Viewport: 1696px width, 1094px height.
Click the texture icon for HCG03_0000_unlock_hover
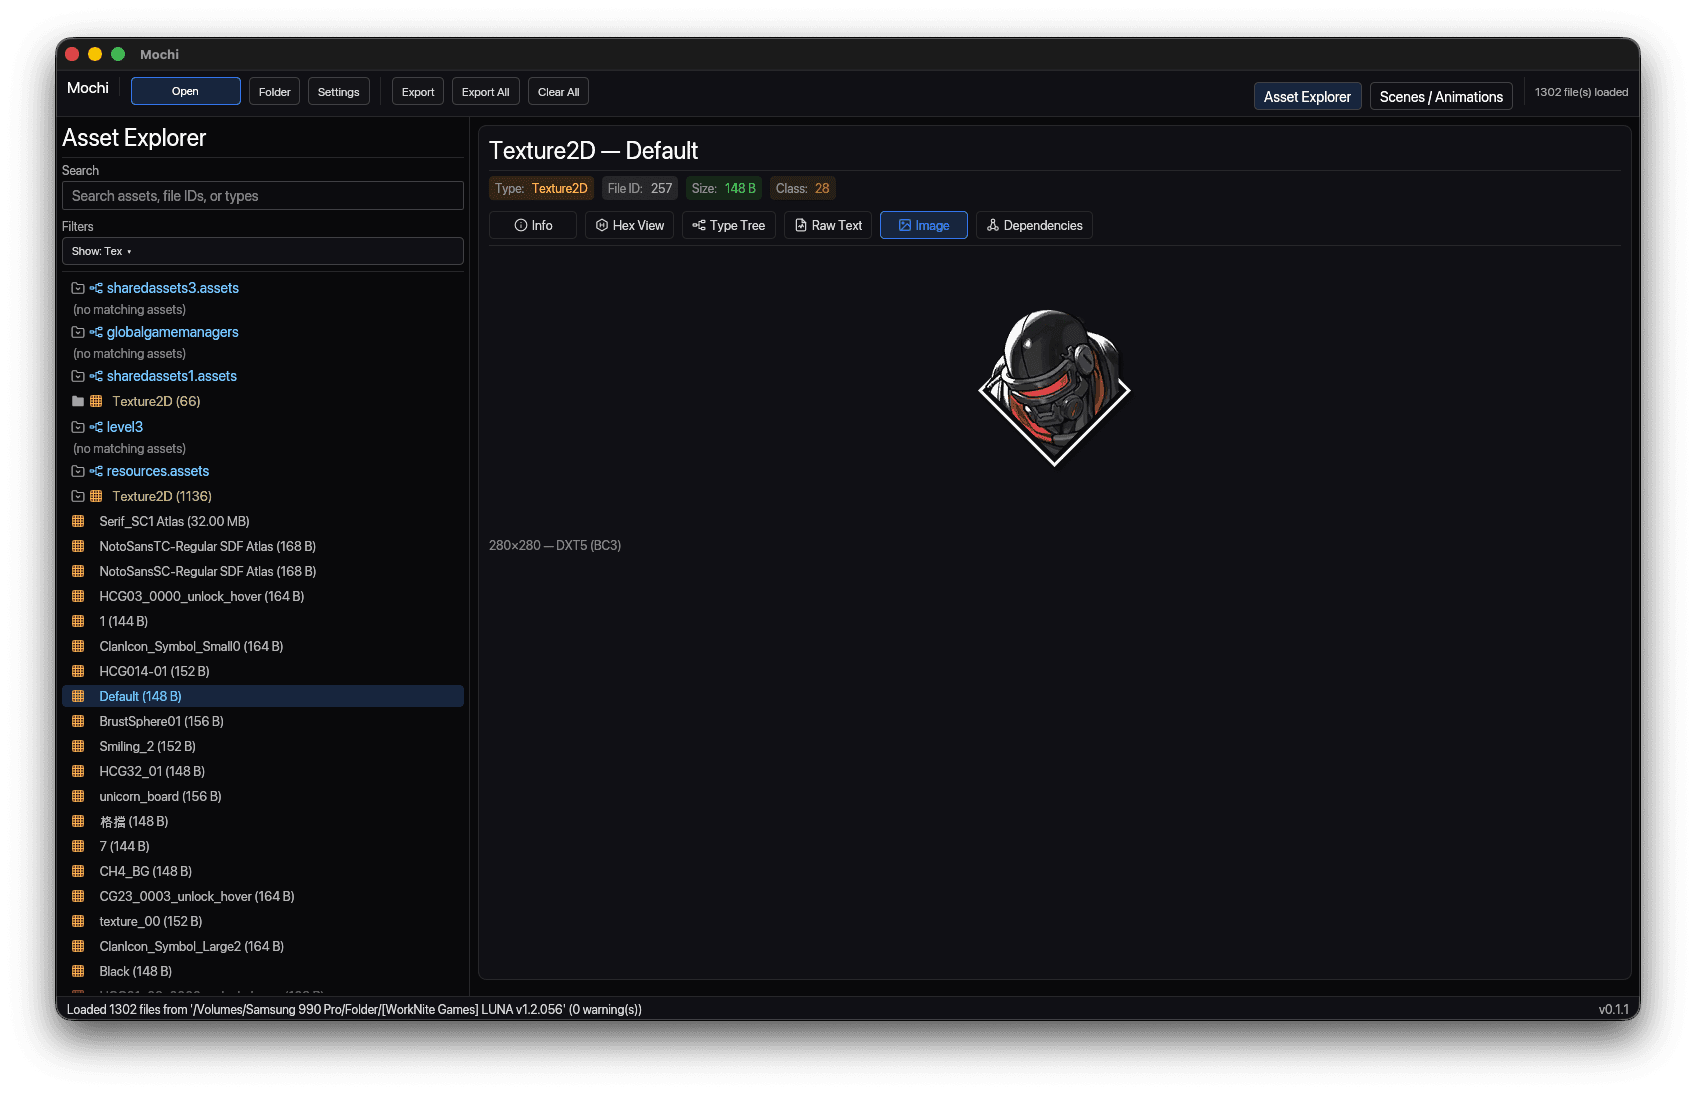(78, 596)
